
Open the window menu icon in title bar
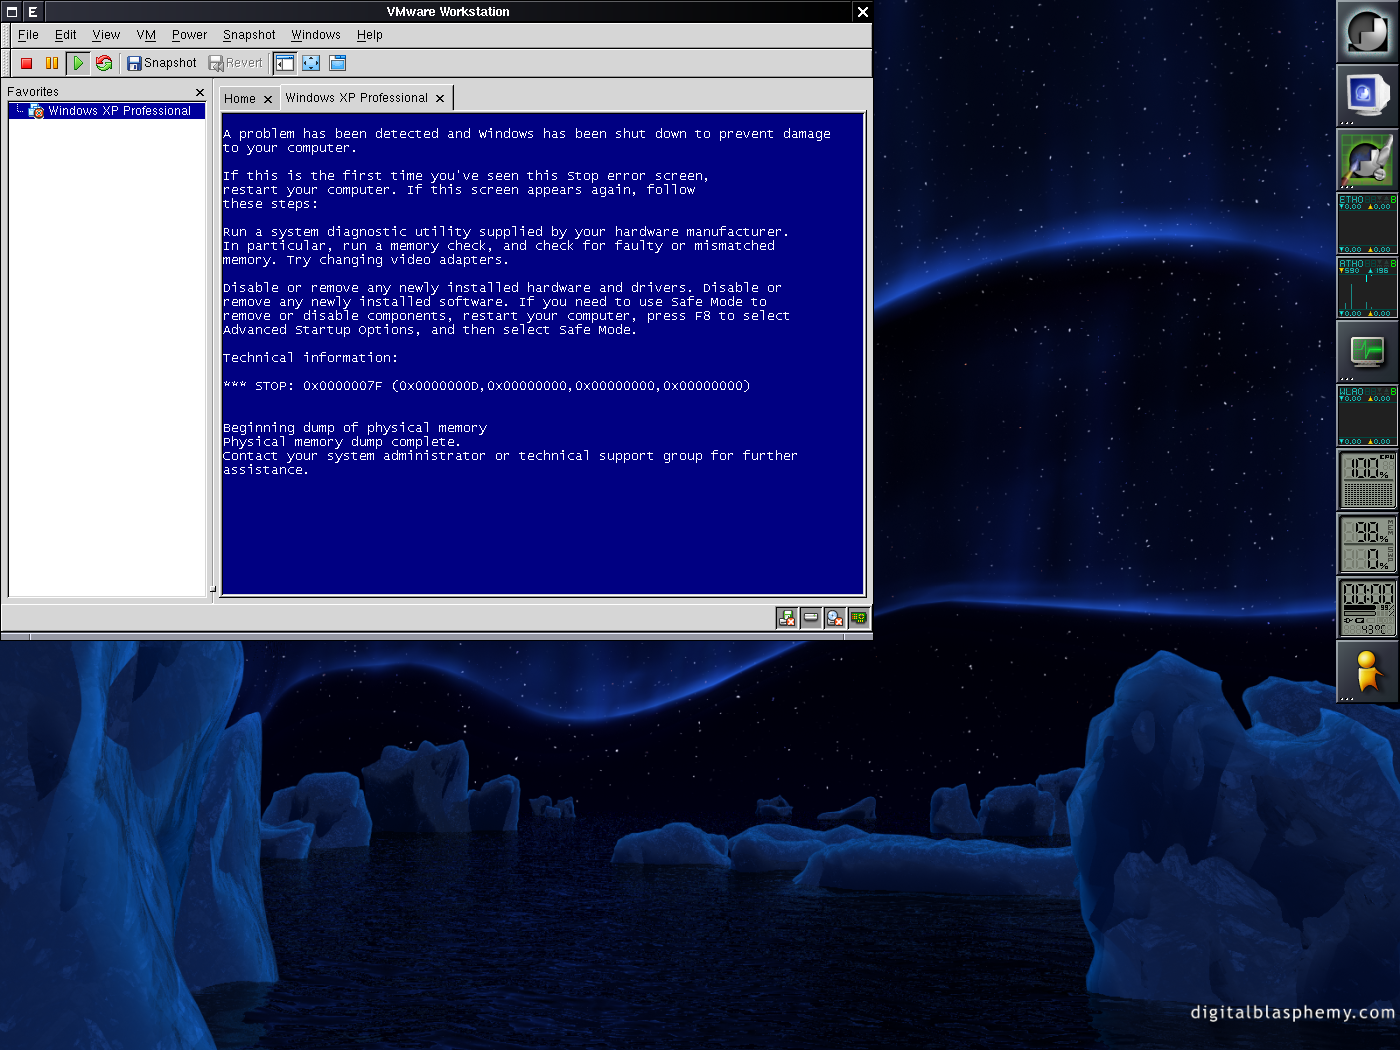point(12,12)
